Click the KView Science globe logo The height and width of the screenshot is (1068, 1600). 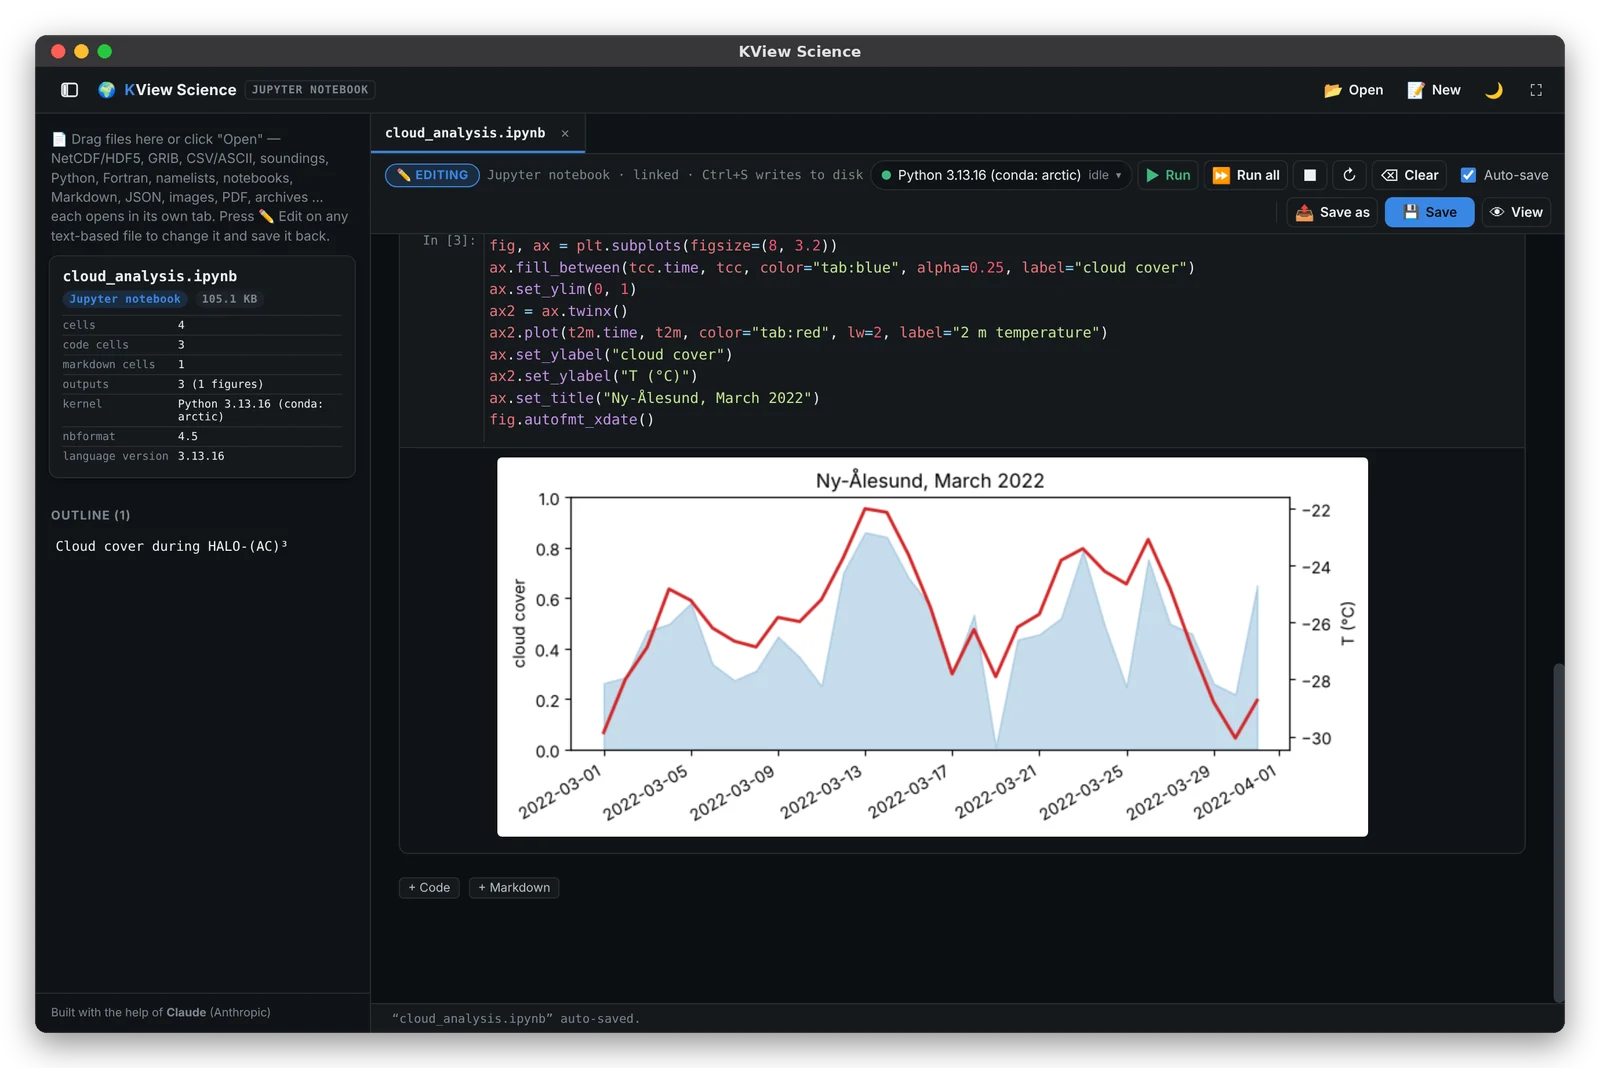tap(107, 90)
